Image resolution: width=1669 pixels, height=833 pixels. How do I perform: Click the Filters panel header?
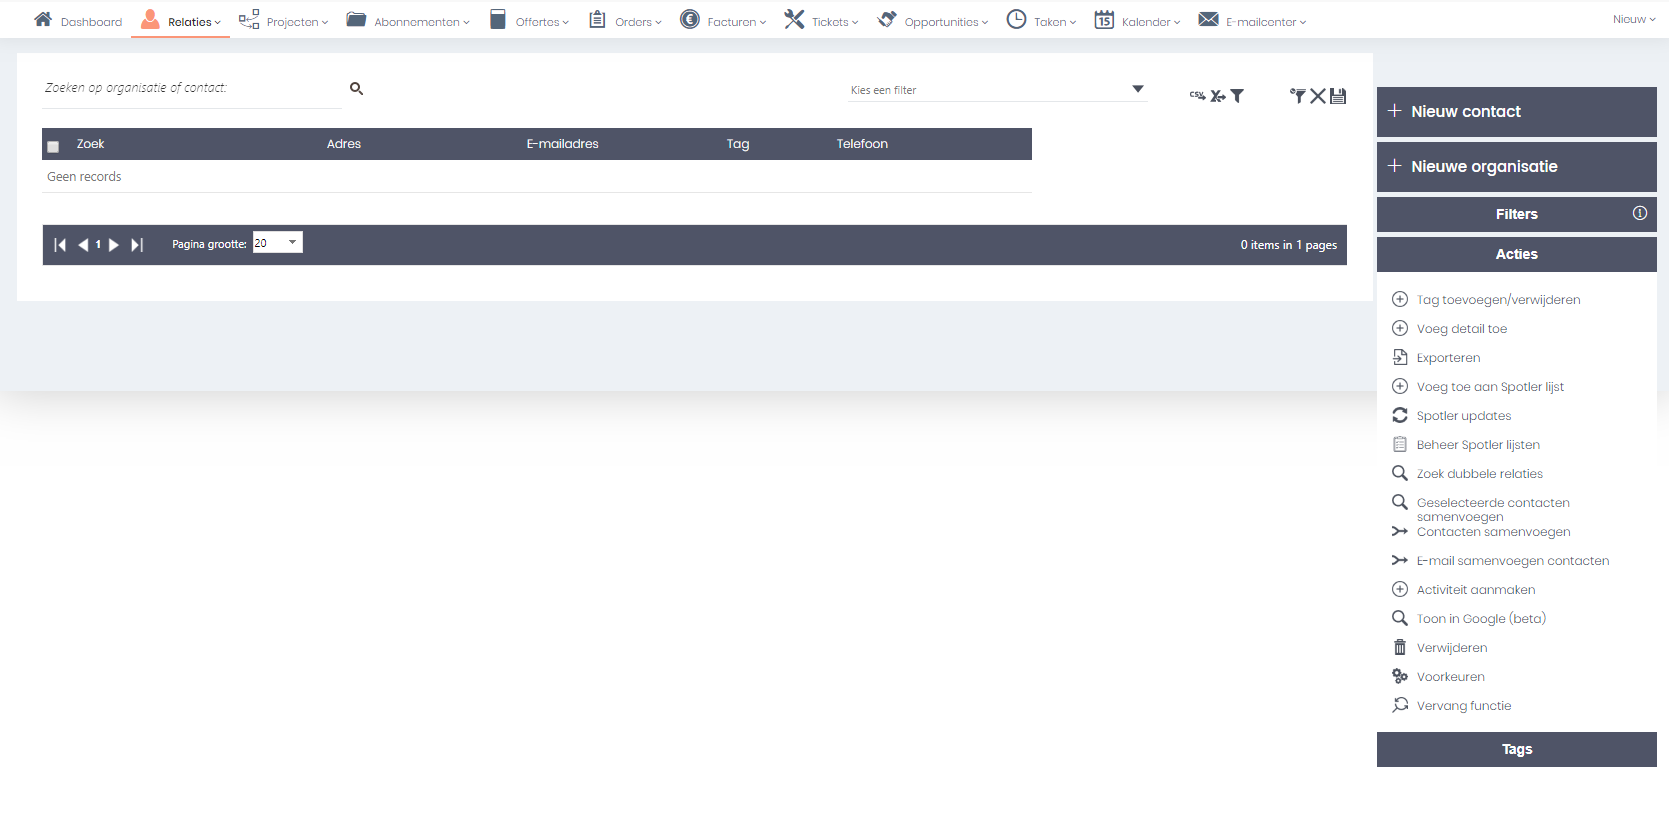[1516, 214]
